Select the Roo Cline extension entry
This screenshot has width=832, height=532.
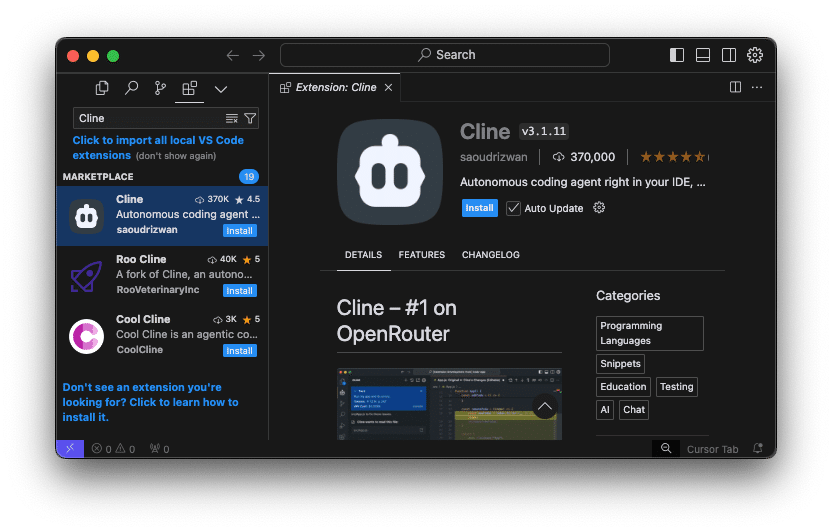click(162, 275)
